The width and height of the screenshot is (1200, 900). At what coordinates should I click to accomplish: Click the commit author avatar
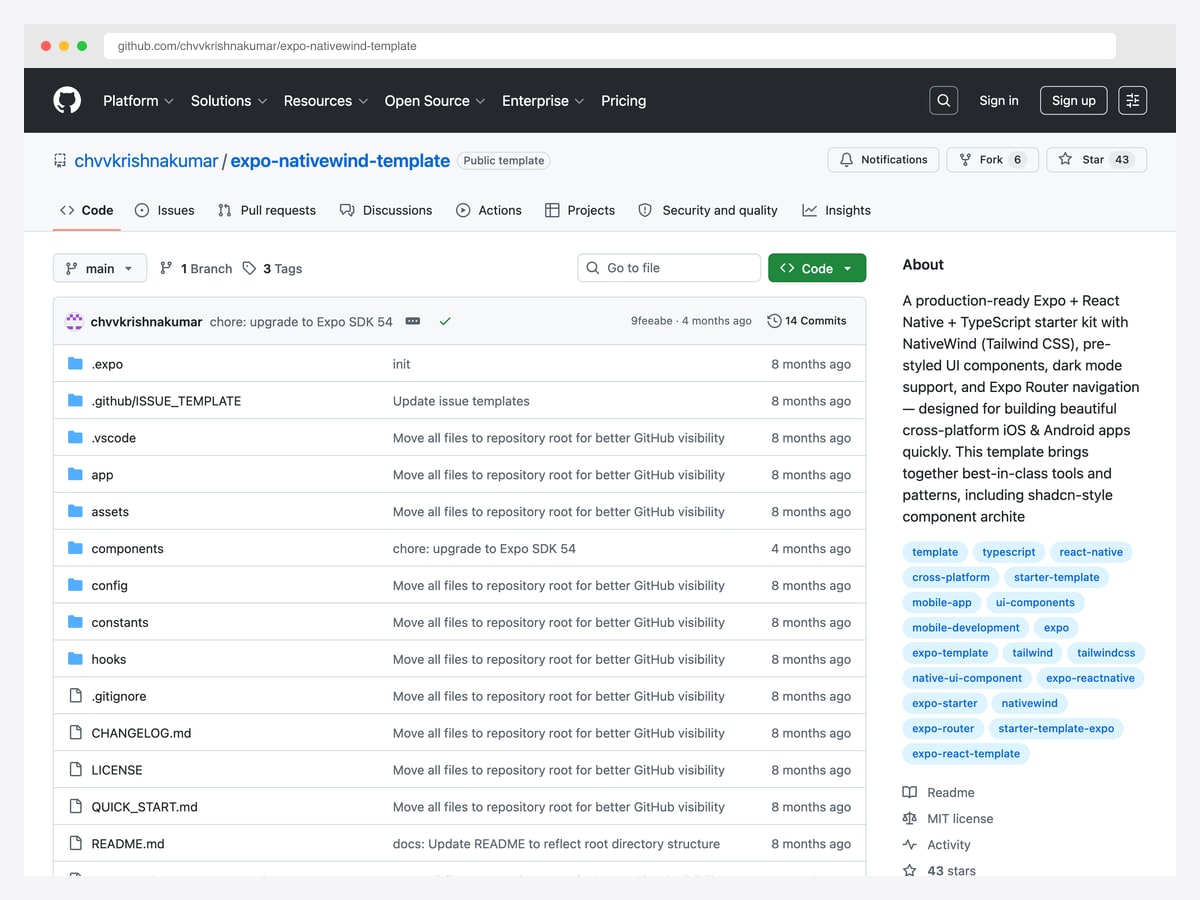pos(75,321)
